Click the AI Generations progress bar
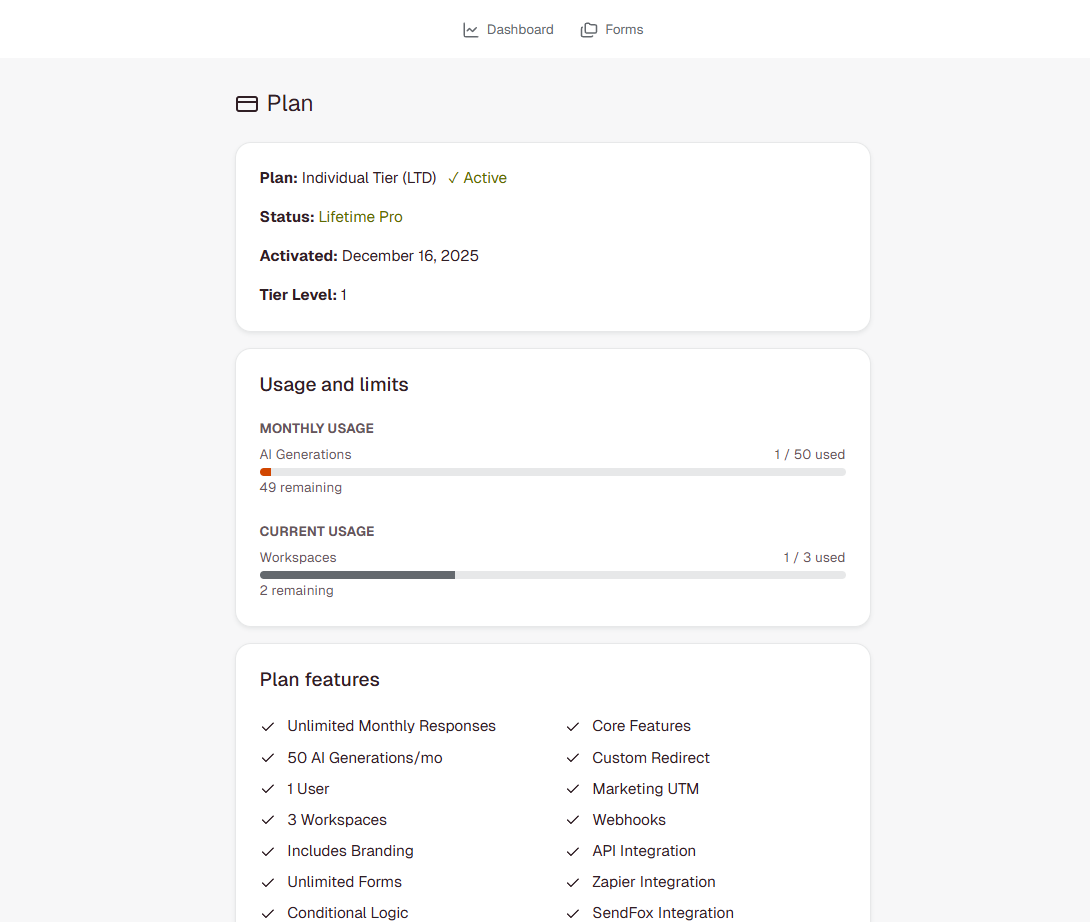 pyautogui.click(x=552, y=471)
